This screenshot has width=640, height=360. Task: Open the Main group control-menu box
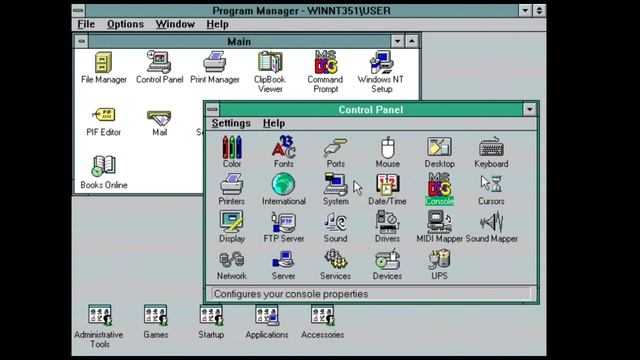pyautogui.click(x=82, y=41)
